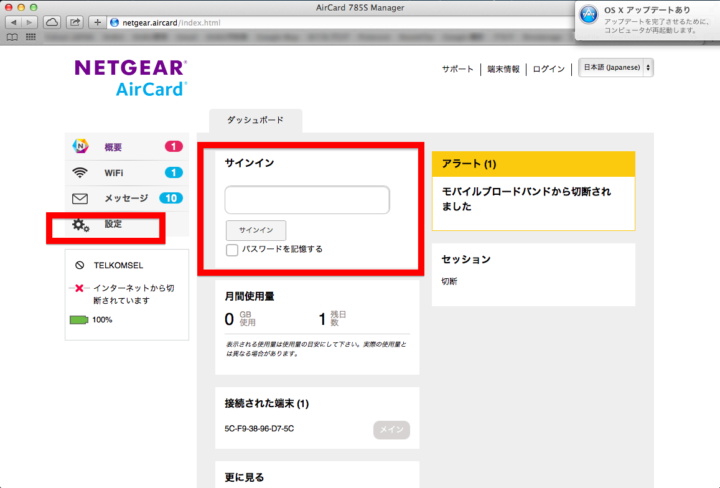
Task: Click the netgear.aircard address bar
Action: pyautogui.click(x=340, y=22)
